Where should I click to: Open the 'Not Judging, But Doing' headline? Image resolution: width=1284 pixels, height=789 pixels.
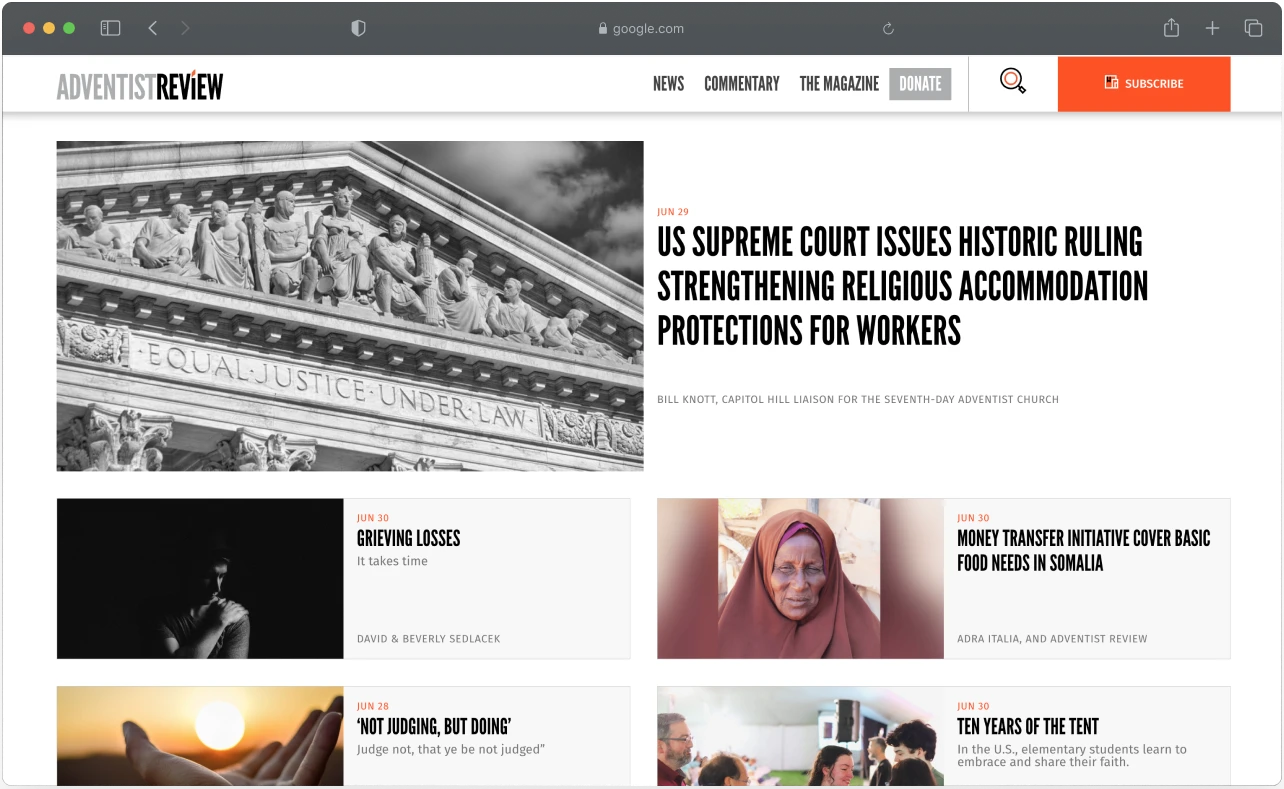pos(434,726)
